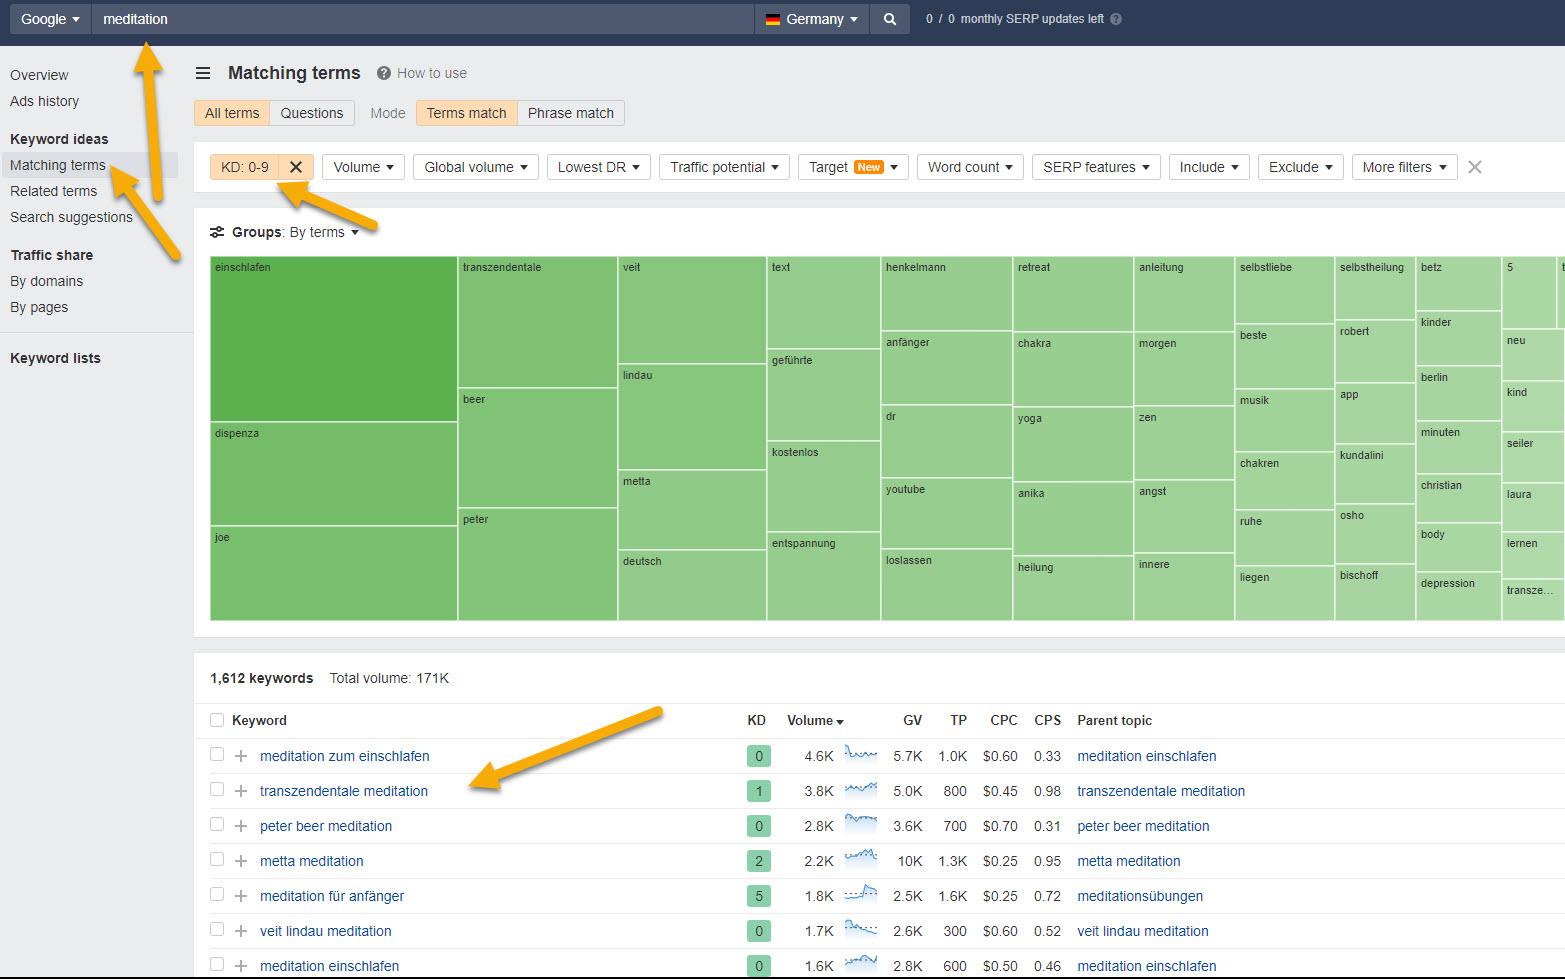The width and height of the screenshot is (1565, 979).
Task: Open Overview in the sidebar
Action: point(39,75)
